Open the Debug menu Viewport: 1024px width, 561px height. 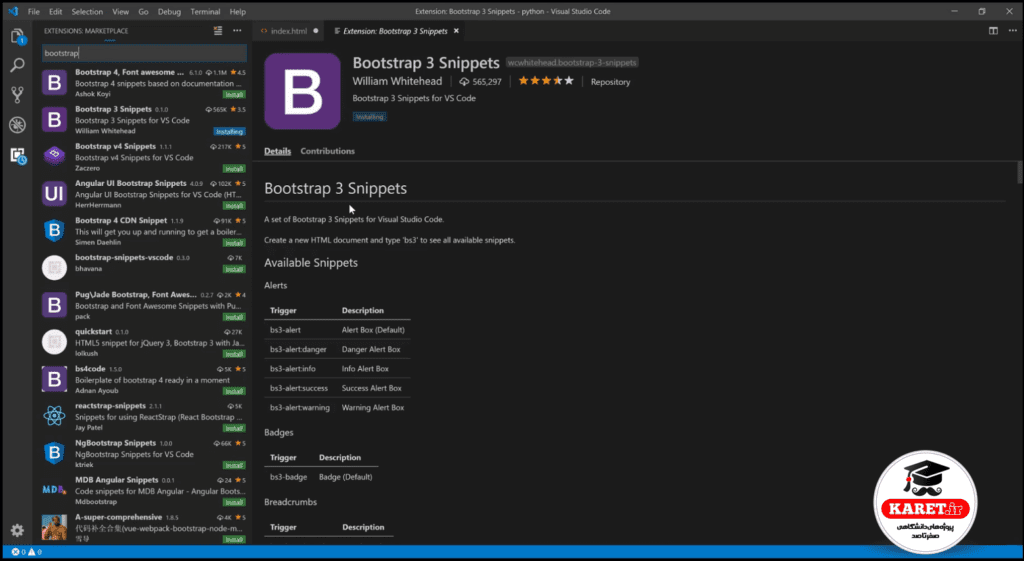point(169,12)
